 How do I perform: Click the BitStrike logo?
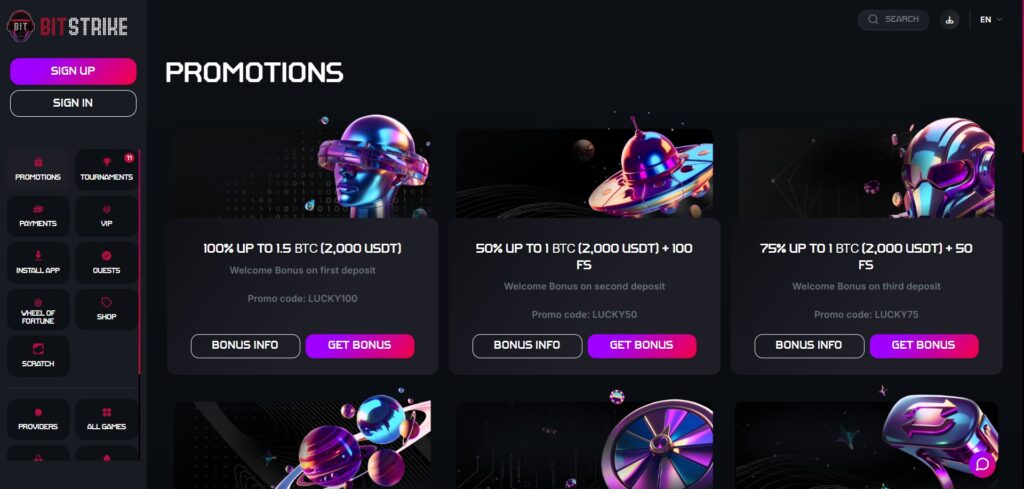tap(68, 25)
